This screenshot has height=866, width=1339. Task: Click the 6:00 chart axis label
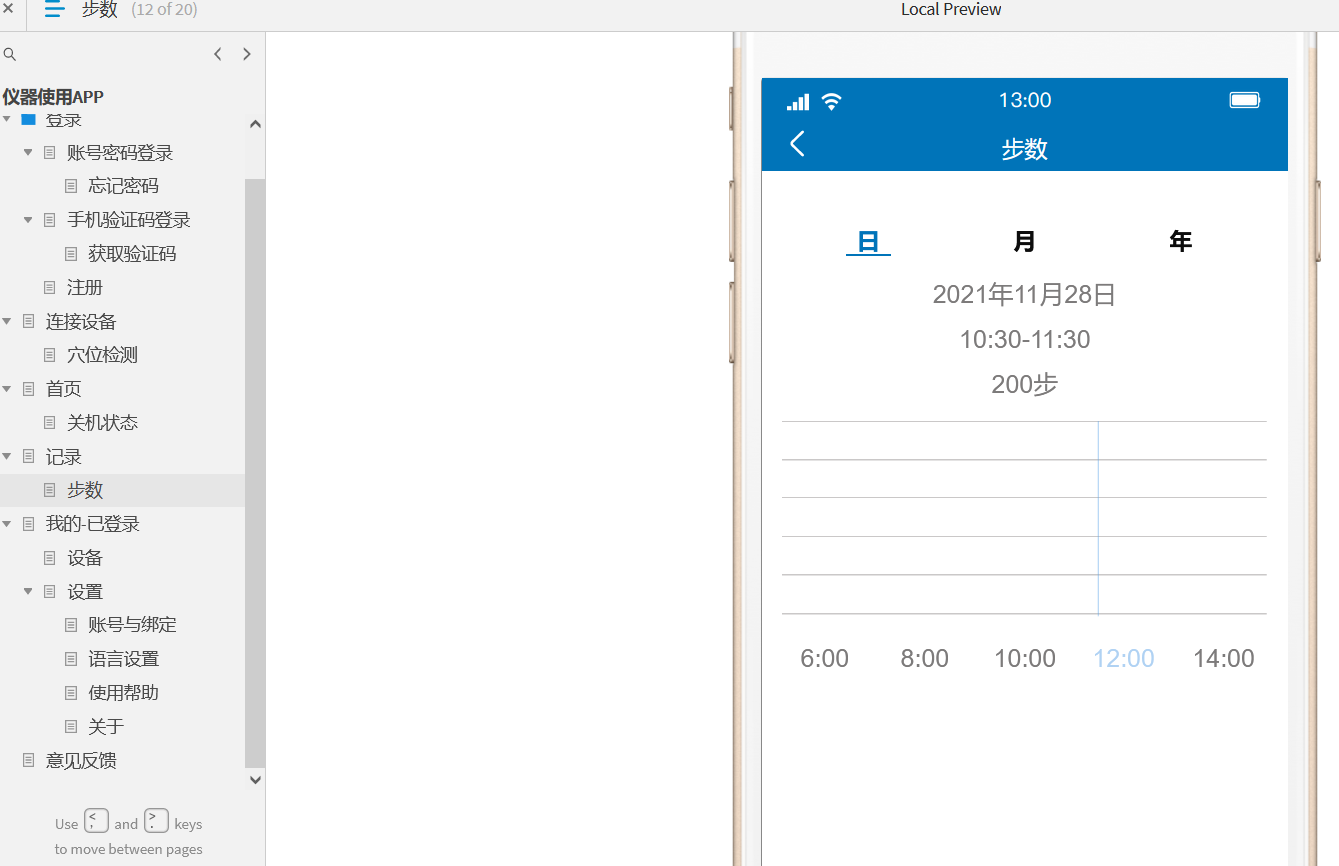coord(825,658)
